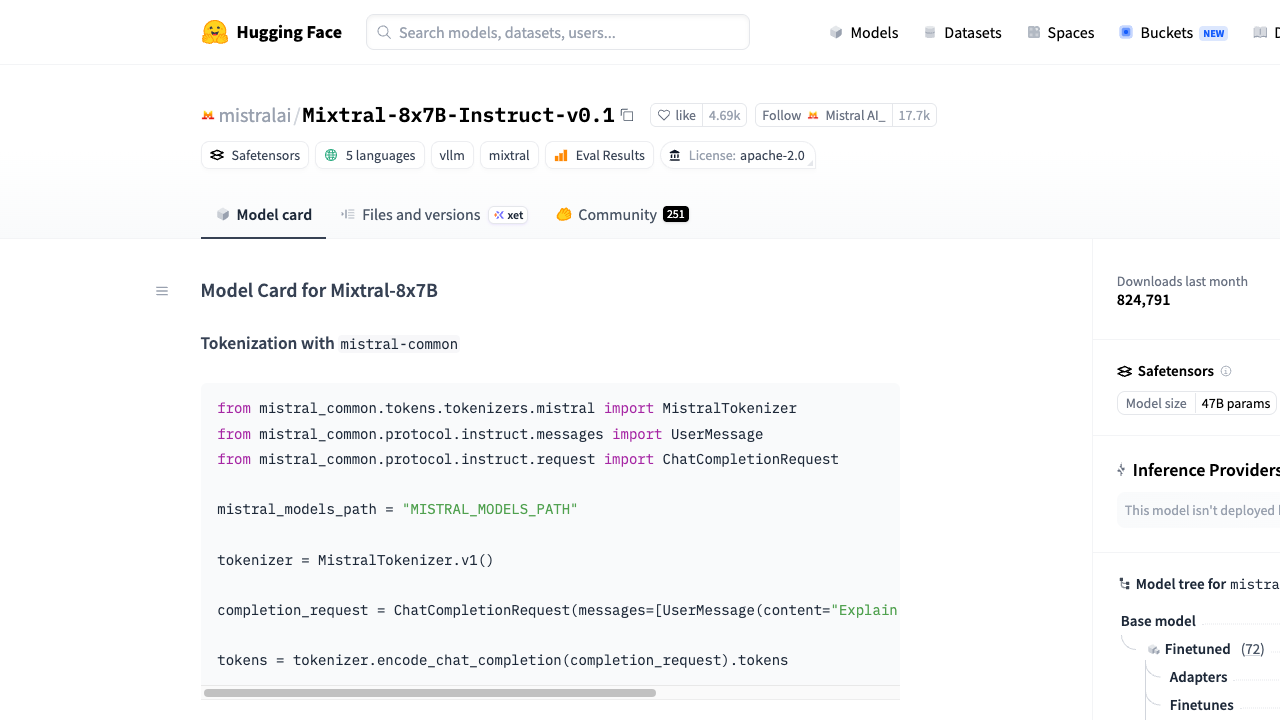
Task: Click the Model tree icon in sidebar
Action: (x=1124, y=584)
